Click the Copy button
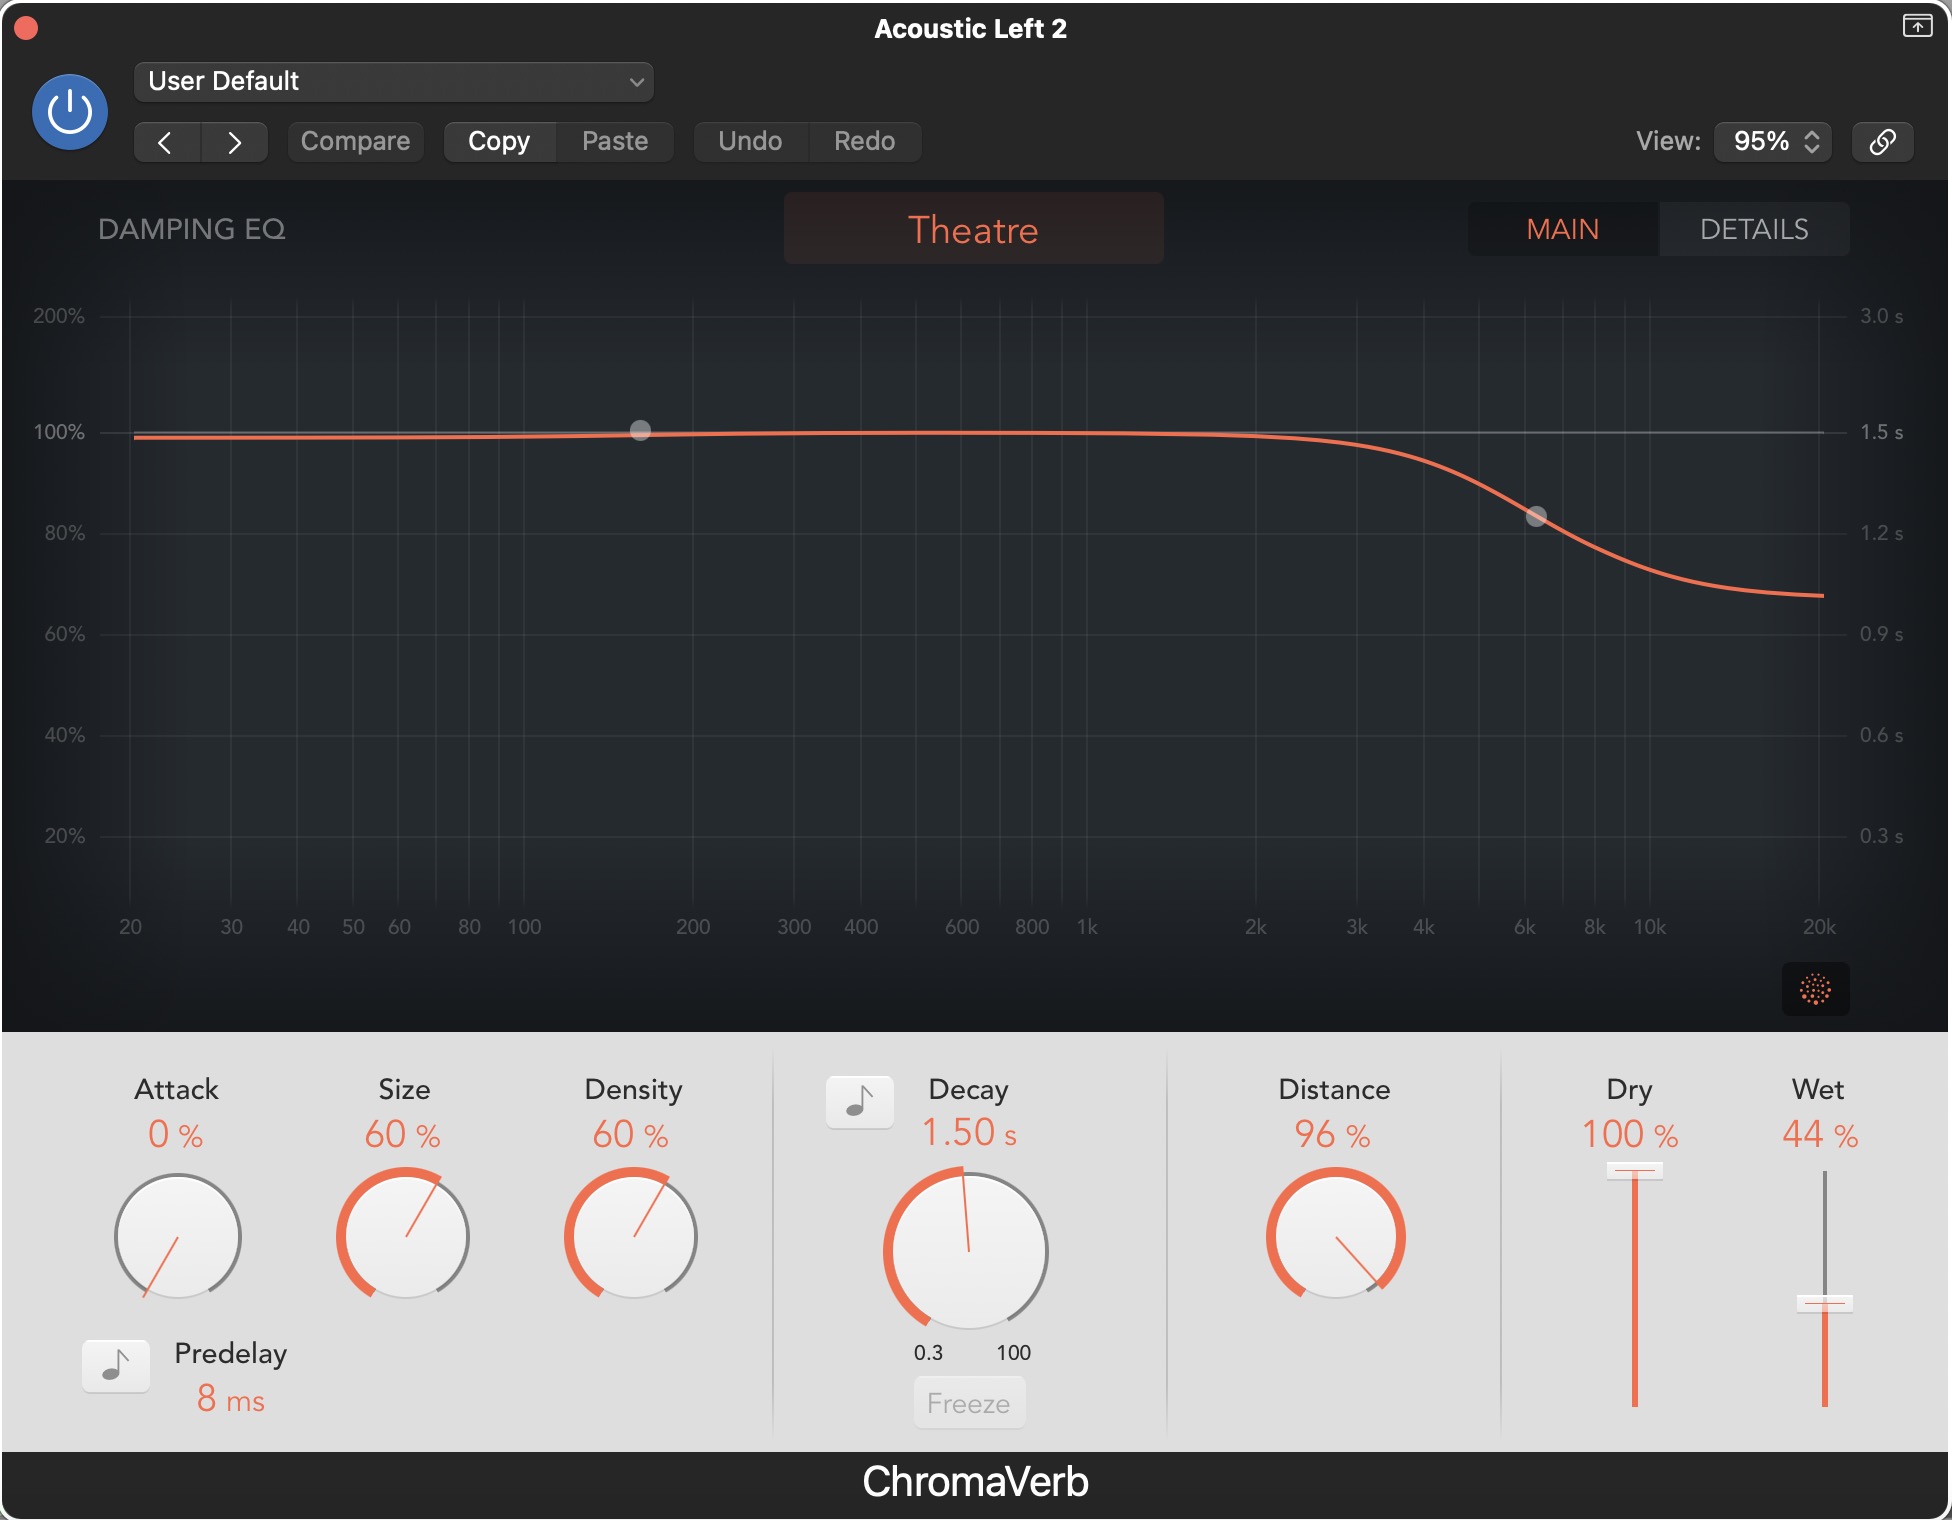The height and width of the screenshot is (1520, 1952). pyautogui.click(x=499, y=142)
